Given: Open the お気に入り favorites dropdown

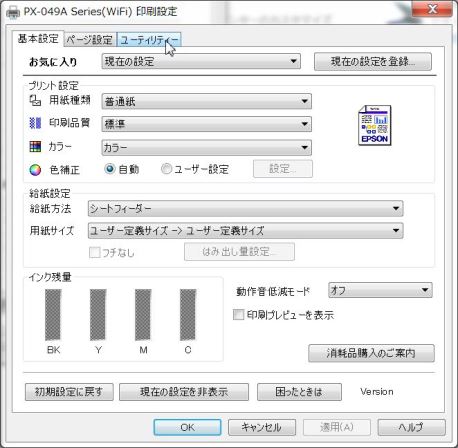Looking at the screenshot, I should (x=201, y=61).
